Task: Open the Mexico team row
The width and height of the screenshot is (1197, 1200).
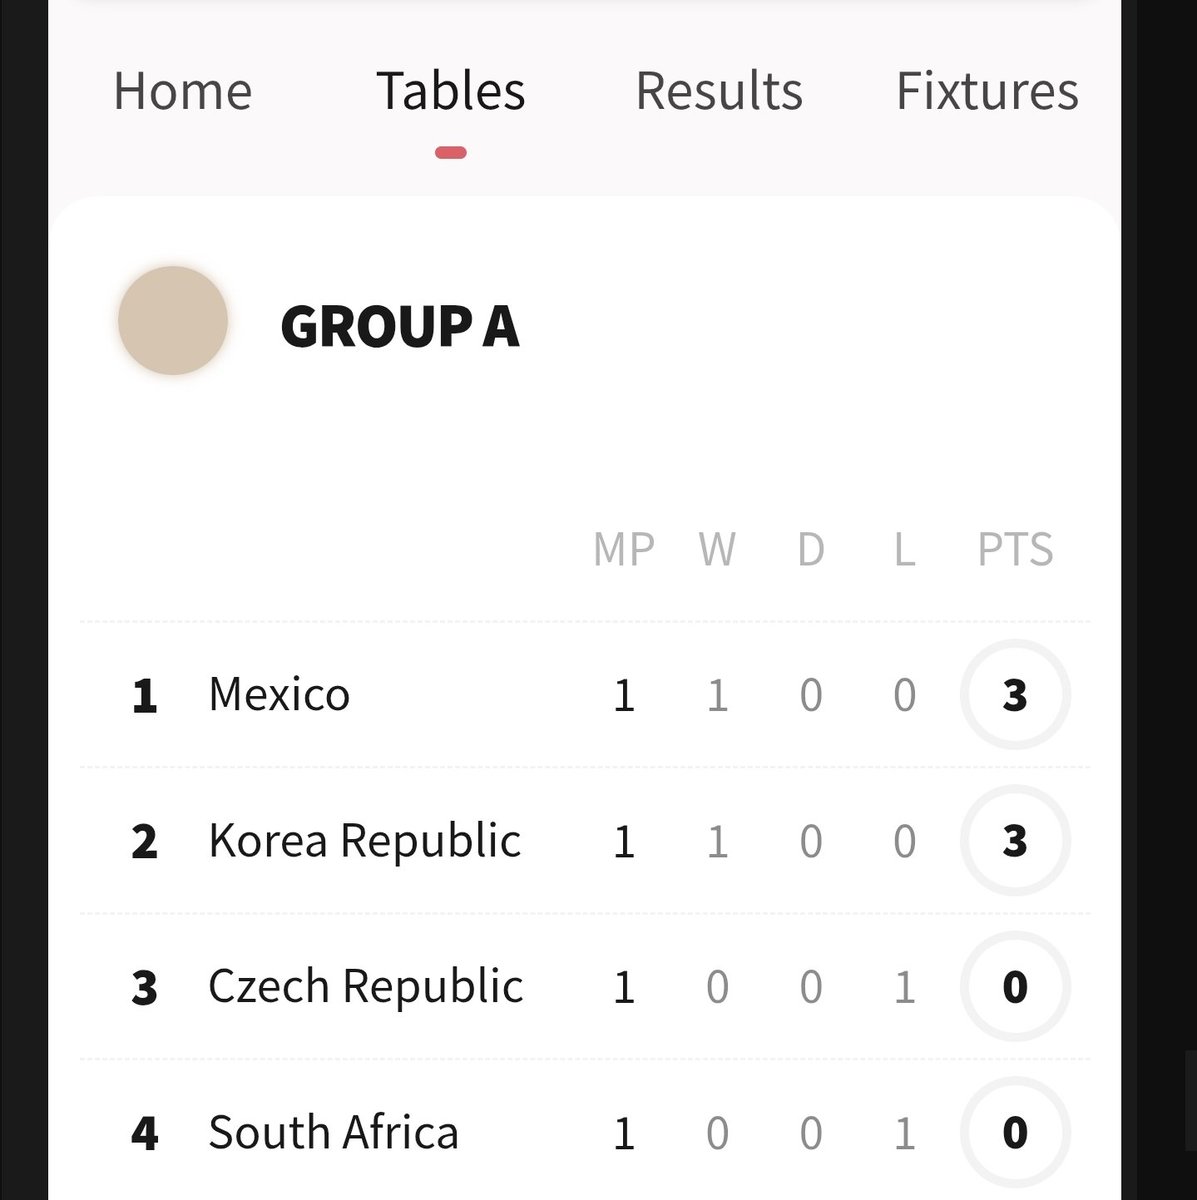Action: tap(585, 695)
